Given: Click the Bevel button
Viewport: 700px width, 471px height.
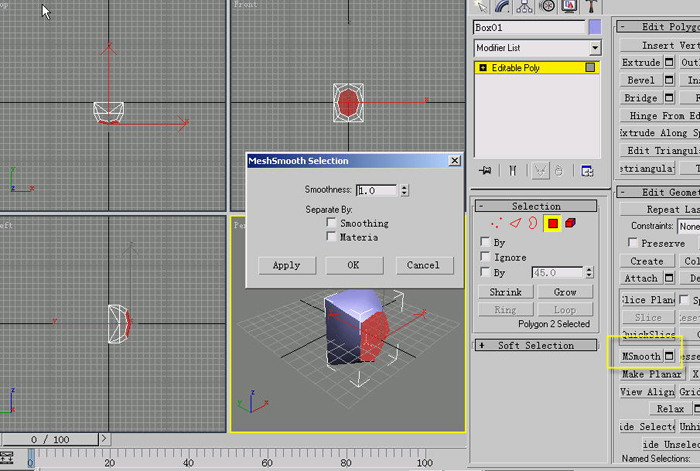Looking at the screenshot, I should [641, 80].
